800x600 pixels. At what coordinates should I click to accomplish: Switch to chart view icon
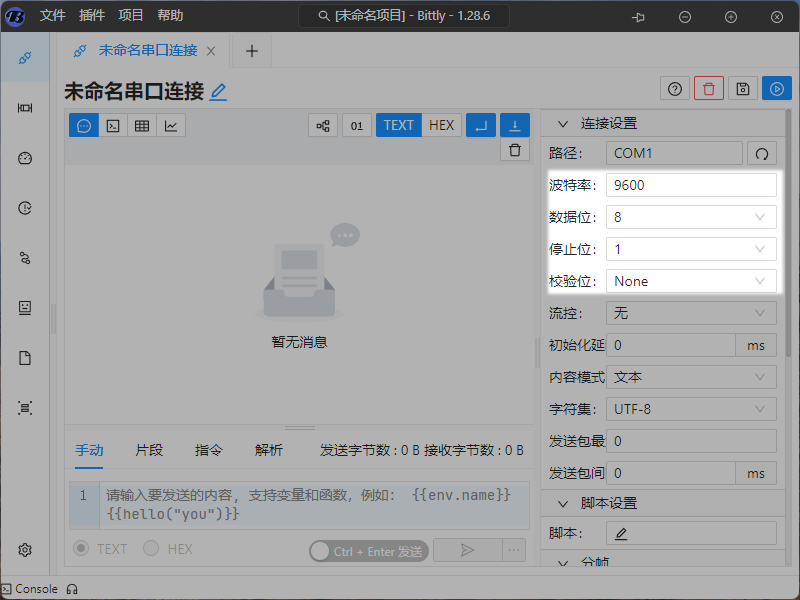171,125
